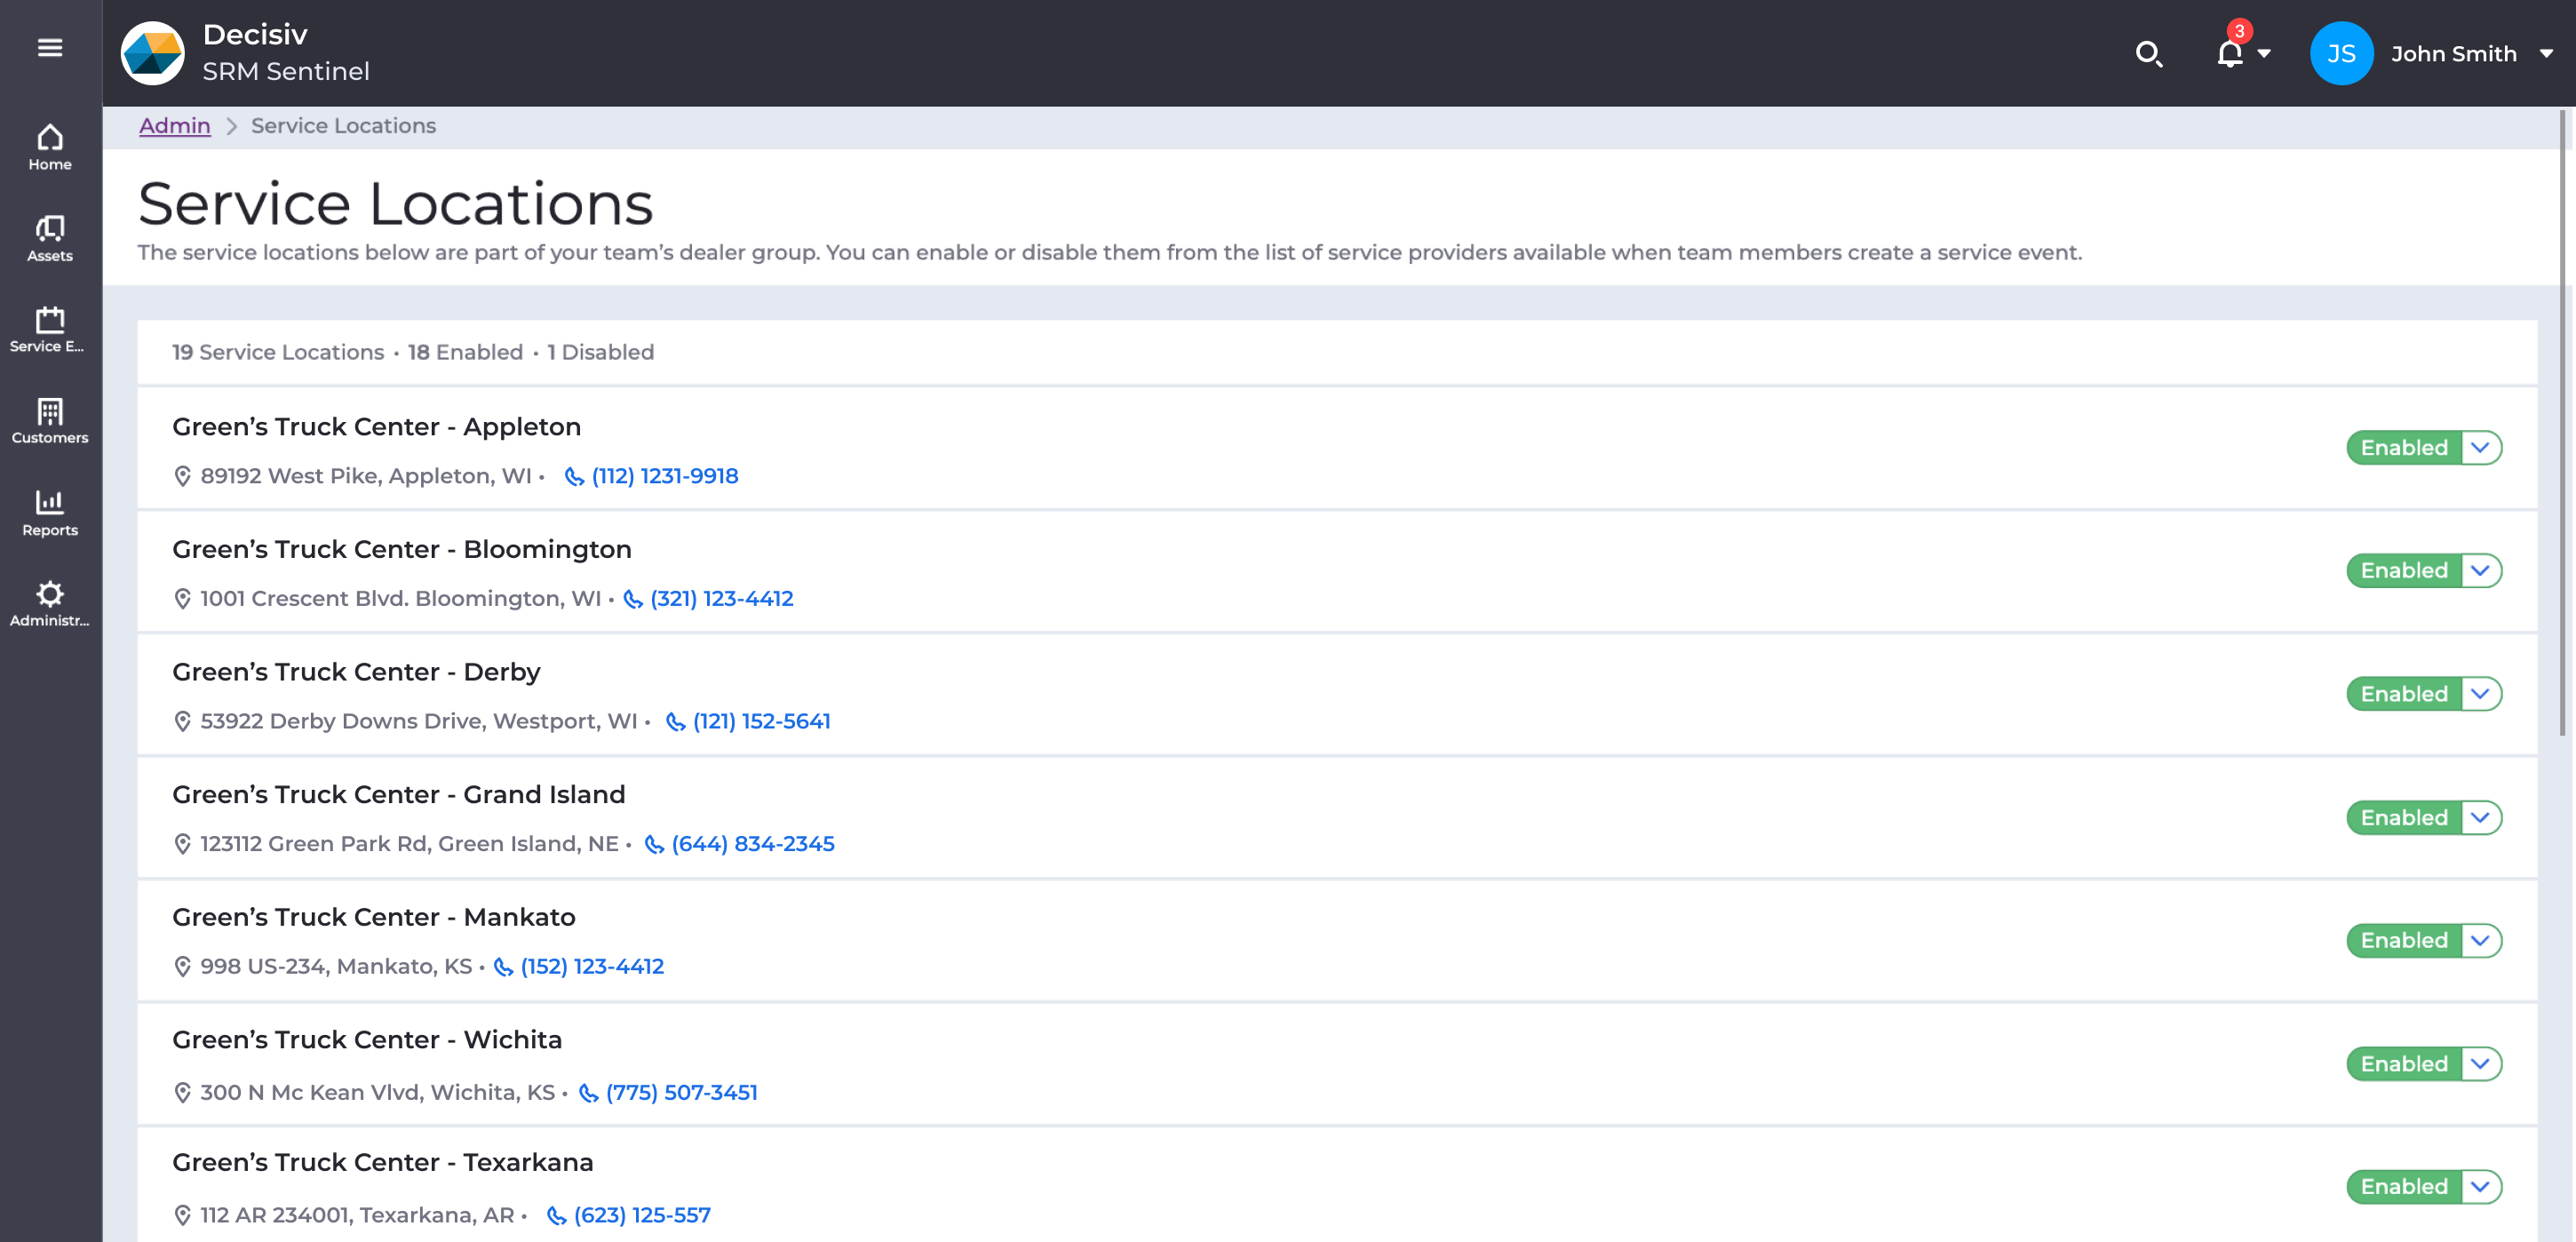Call Appleton phone number (112) 1231-9918
The width and height of the screenshot is (2576, 1242).
pos(664,476)
